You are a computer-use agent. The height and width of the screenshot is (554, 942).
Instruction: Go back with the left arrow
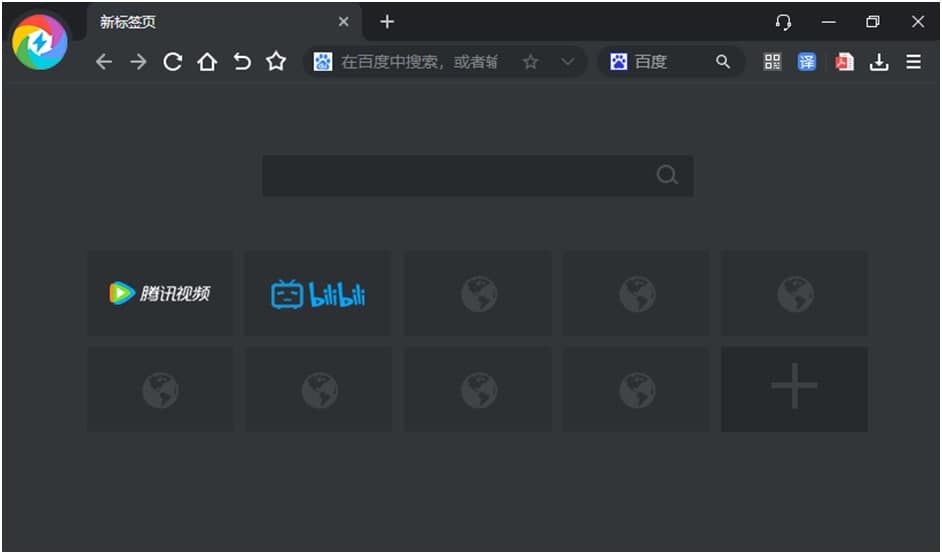[x=104, y=61]
